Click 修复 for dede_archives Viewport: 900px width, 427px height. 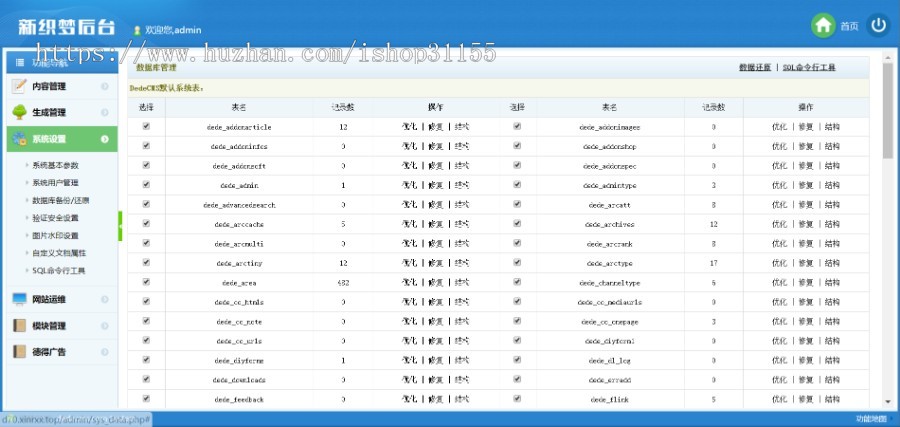tap(806, 224)
